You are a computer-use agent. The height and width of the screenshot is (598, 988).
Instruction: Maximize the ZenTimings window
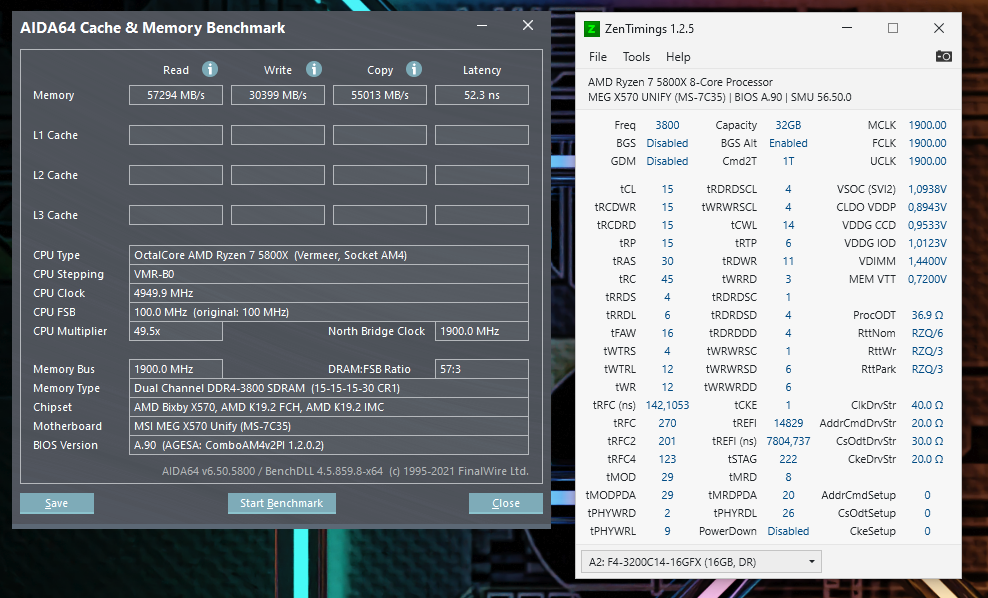point(893,28)
